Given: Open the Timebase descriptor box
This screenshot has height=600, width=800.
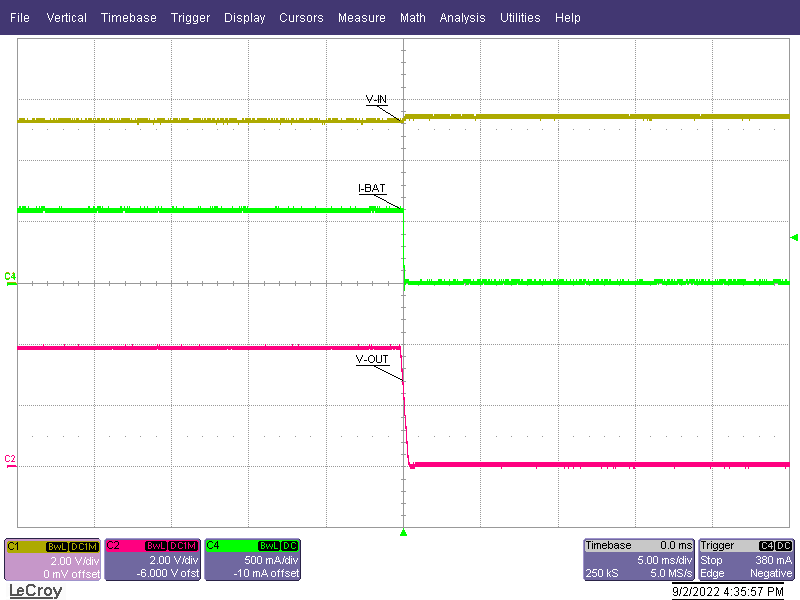Looking at the screenshot, I should pyautogui.click(x=638, y=560).
